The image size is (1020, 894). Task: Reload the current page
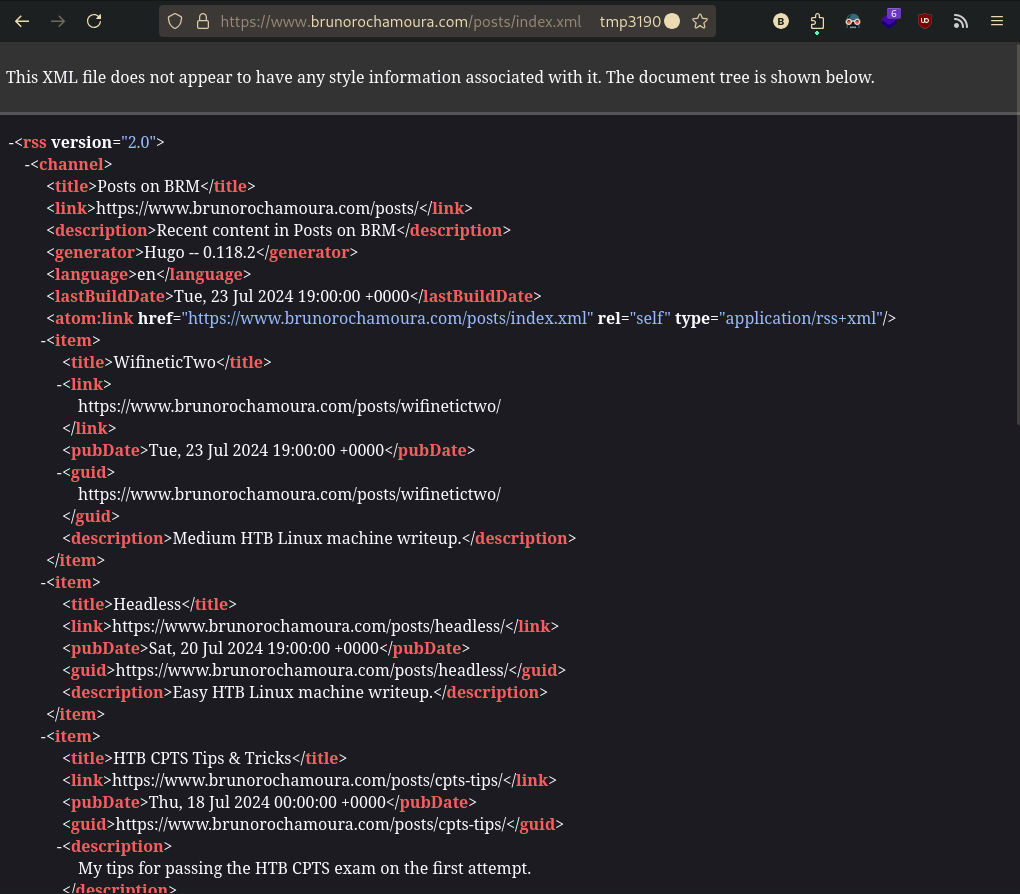94,21
